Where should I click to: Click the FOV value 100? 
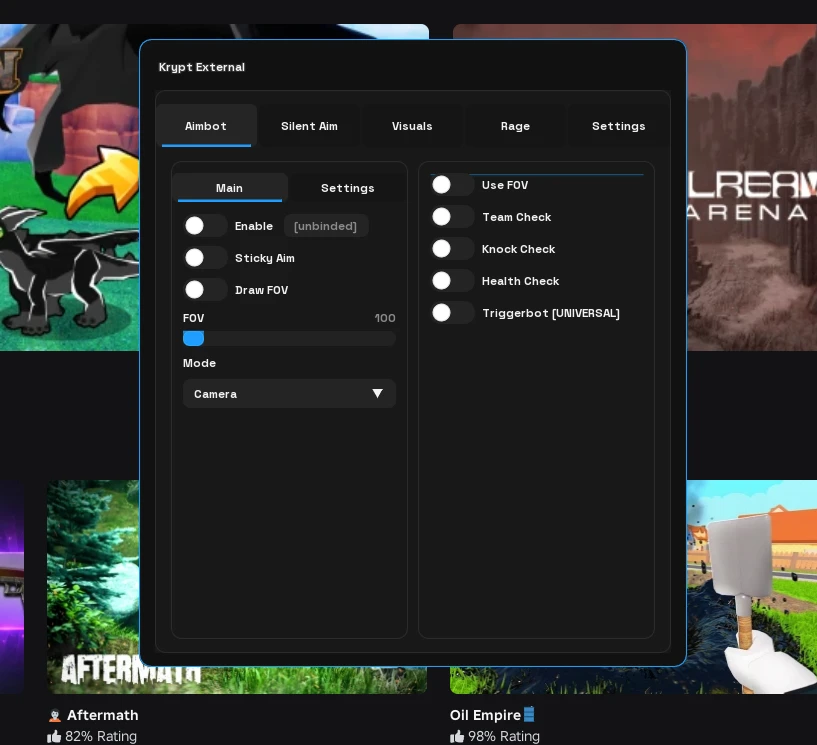(385, 318)
